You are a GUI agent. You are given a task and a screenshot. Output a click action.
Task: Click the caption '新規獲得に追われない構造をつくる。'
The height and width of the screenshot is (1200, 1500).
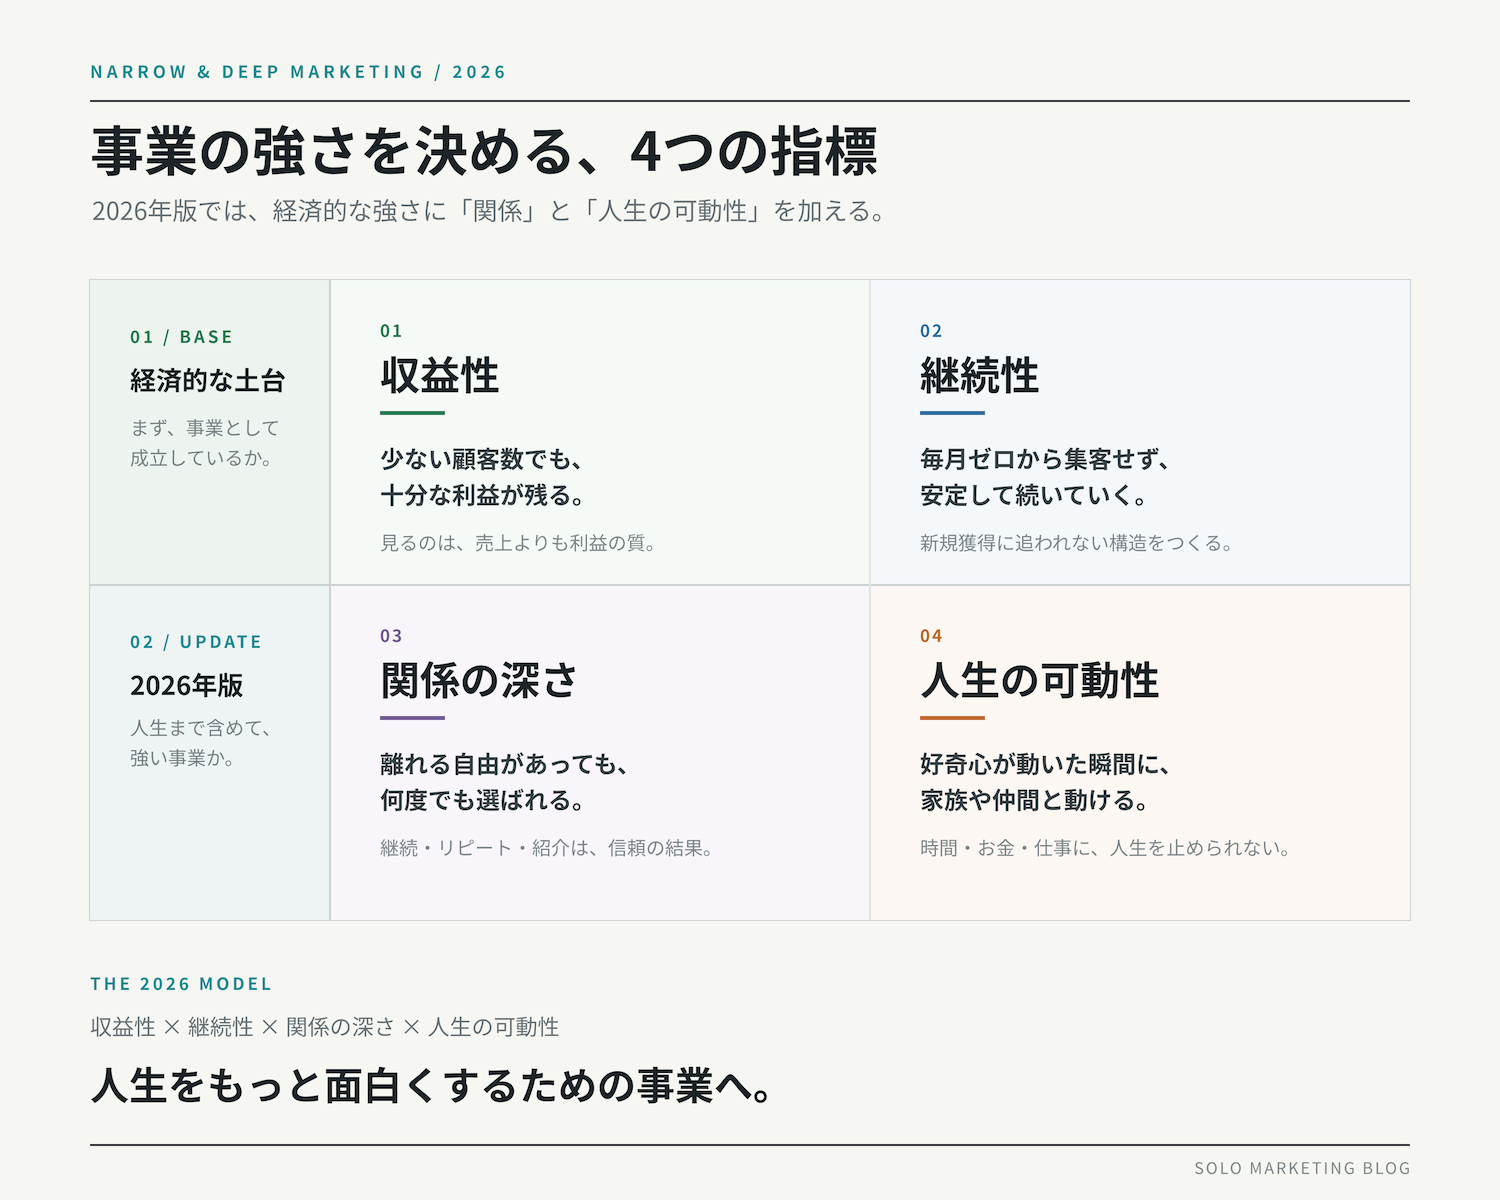[x=1077, y=543]
